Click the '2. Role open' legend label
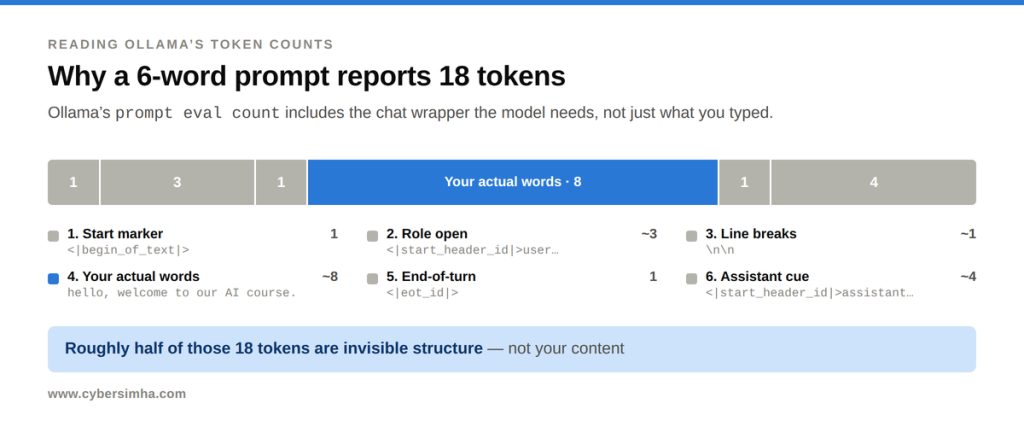Viewport: 1024px width, 427px height. [x=427, y=234]
